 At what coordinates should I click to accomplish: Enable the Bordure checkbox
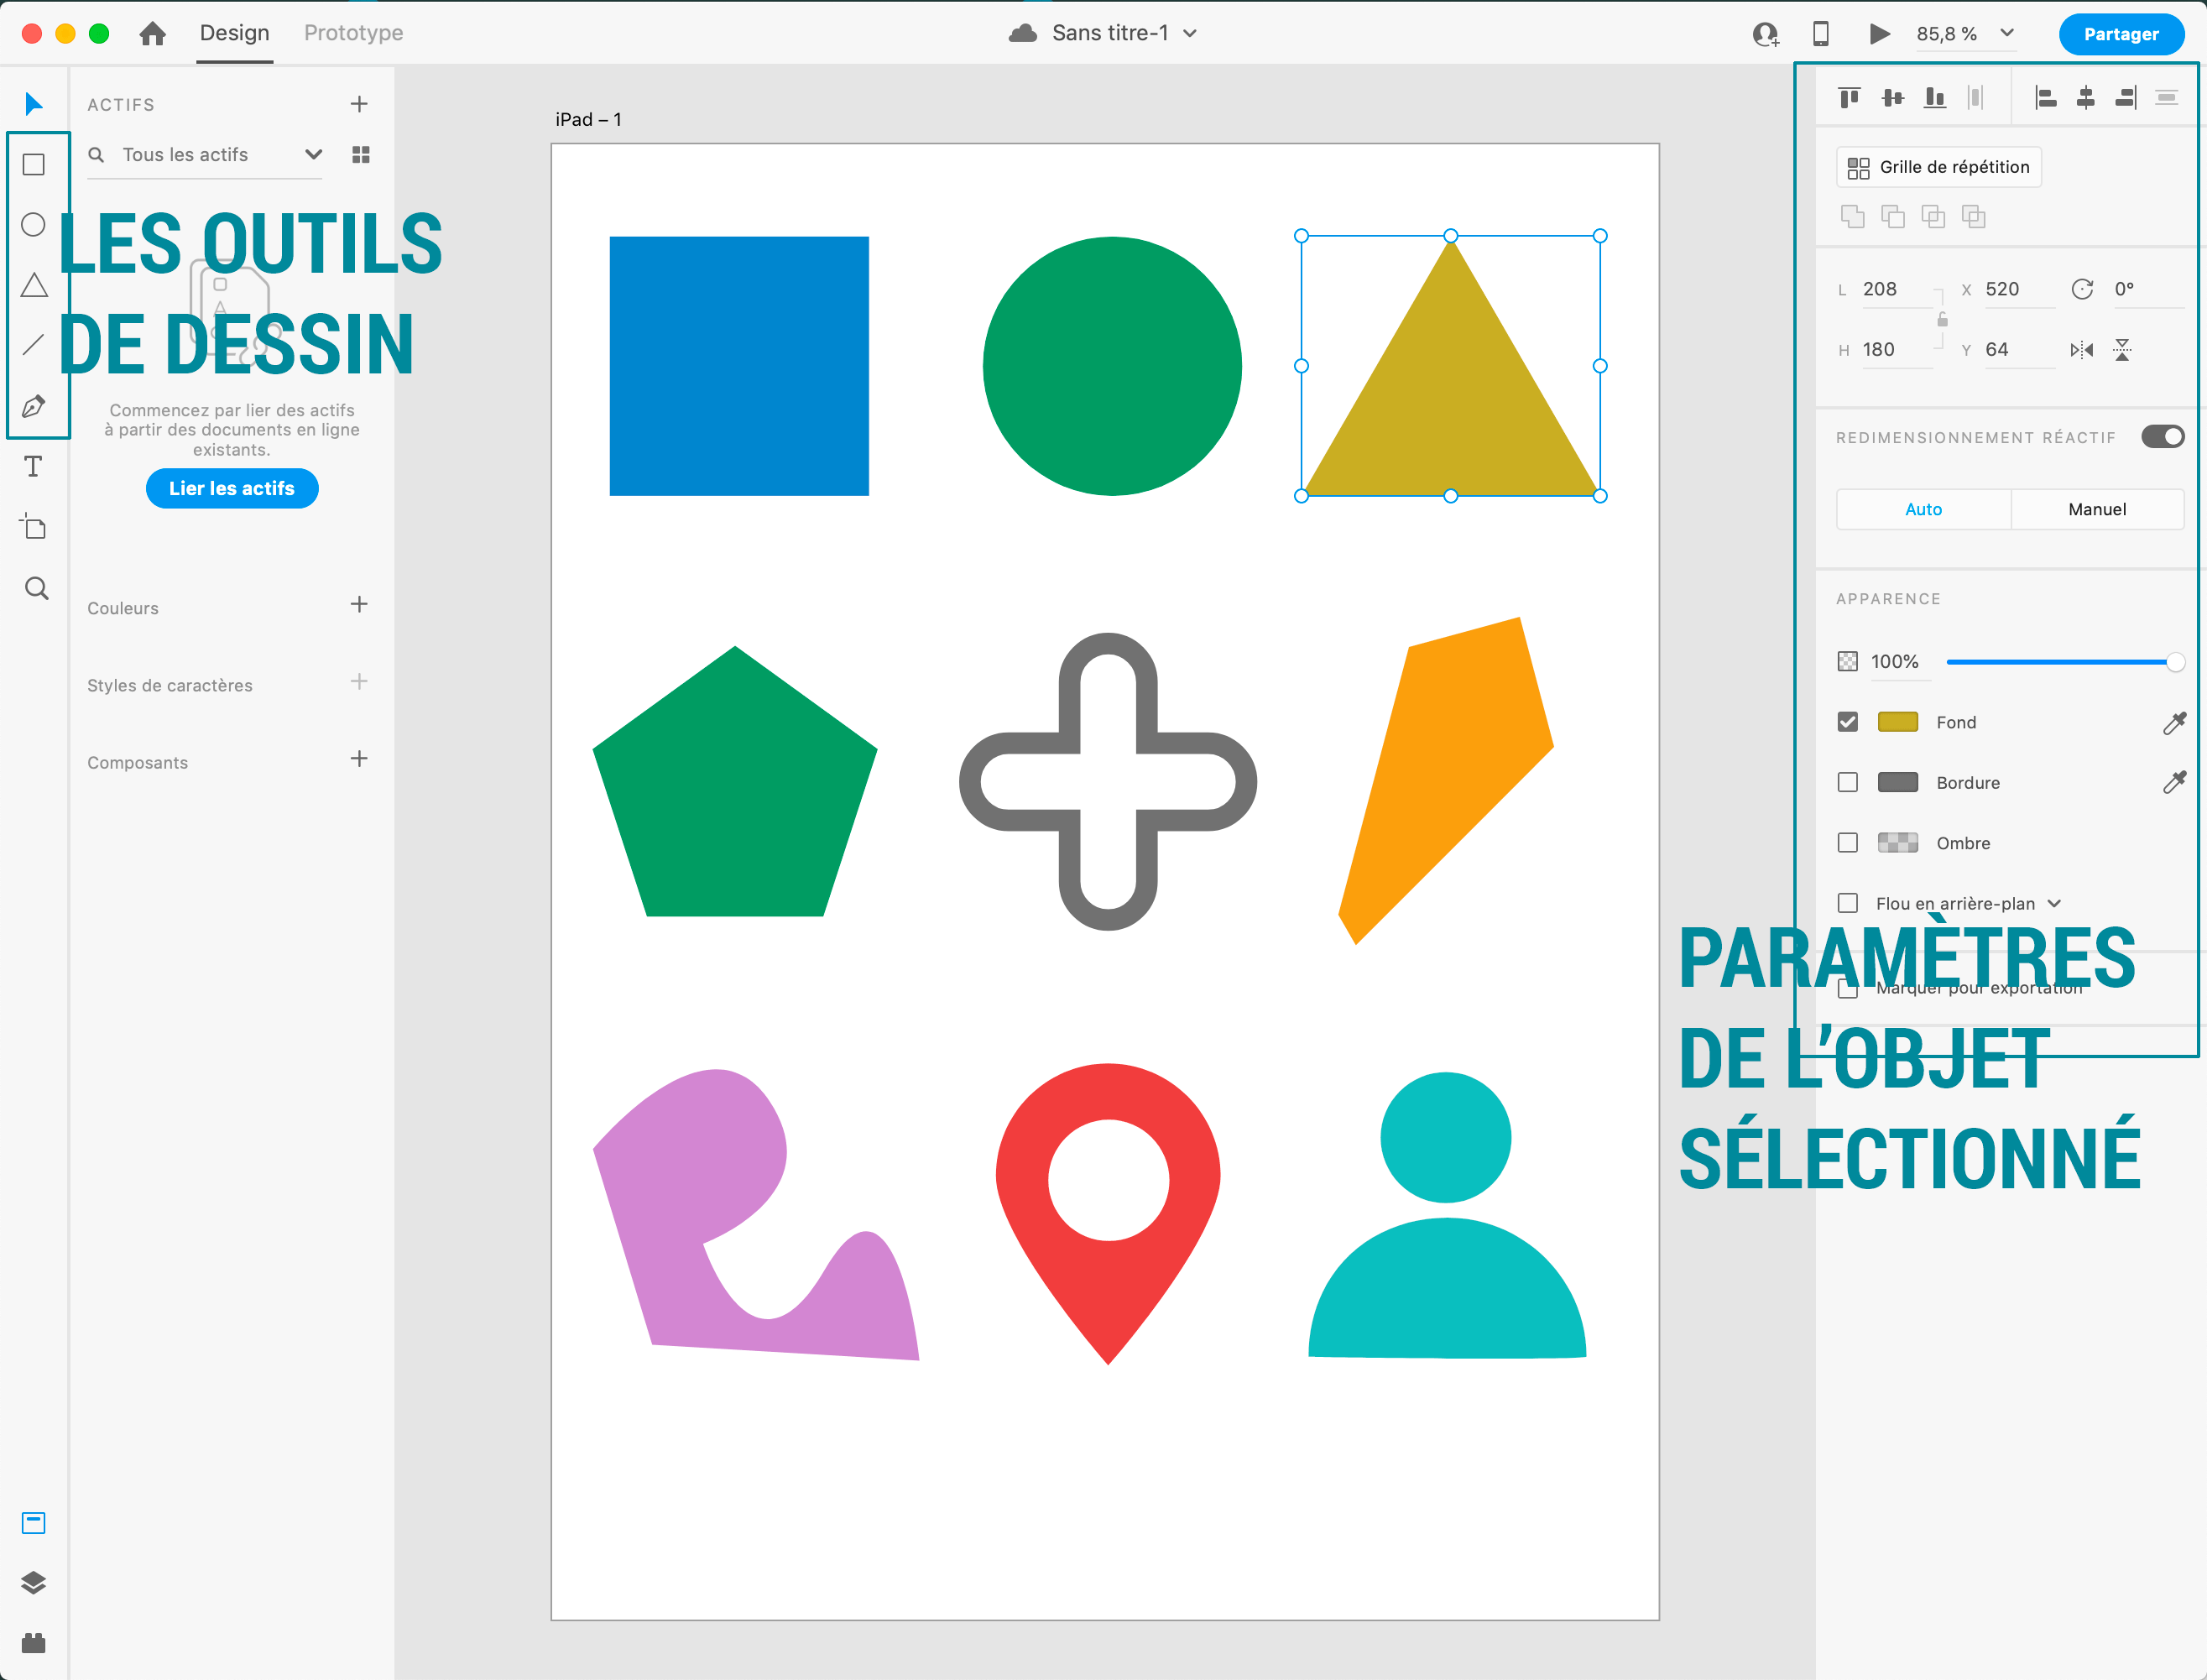(x=1848, y=782)
